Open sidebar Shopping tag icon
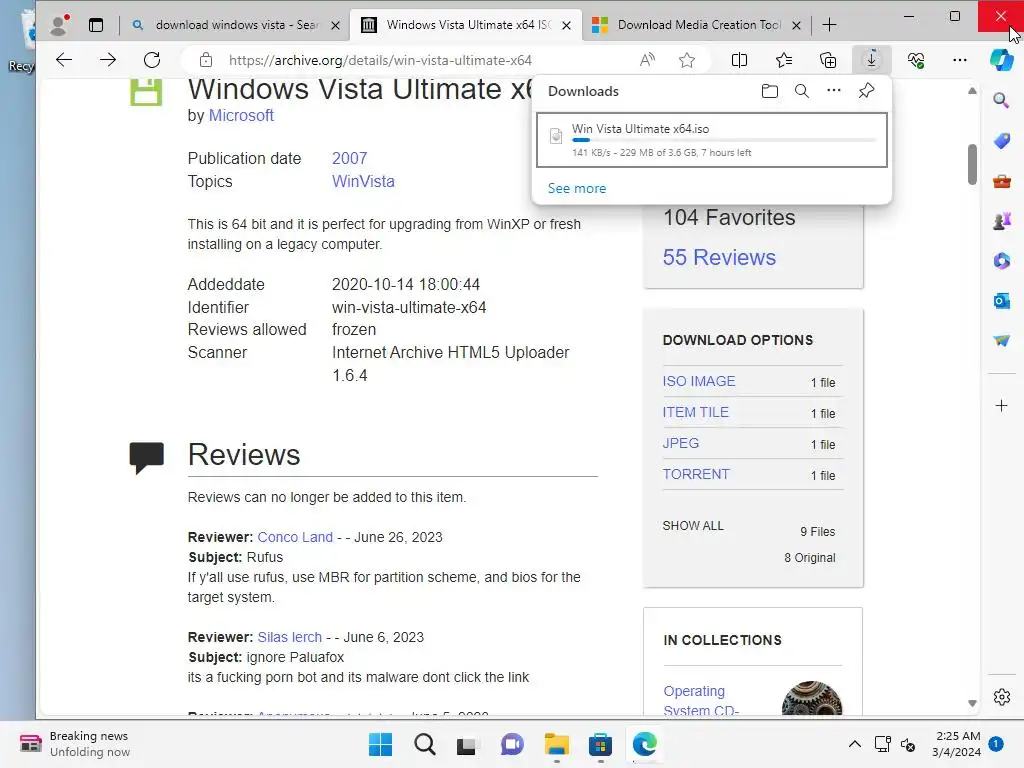Image resolution: width=1024 pixels, height=768 pixels. (1001, 140)
